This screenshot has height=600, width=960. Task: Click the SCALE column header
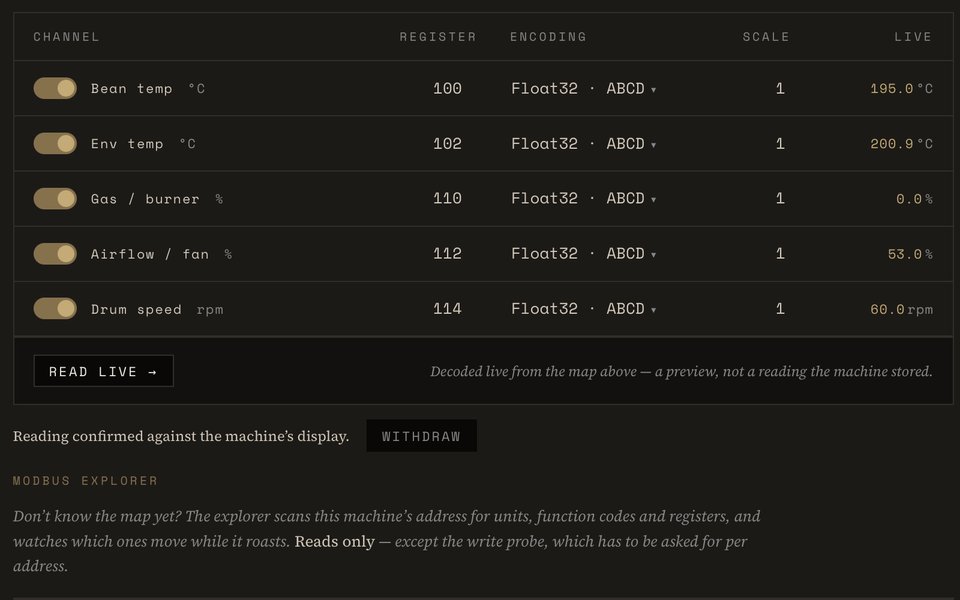coord(766,37)
